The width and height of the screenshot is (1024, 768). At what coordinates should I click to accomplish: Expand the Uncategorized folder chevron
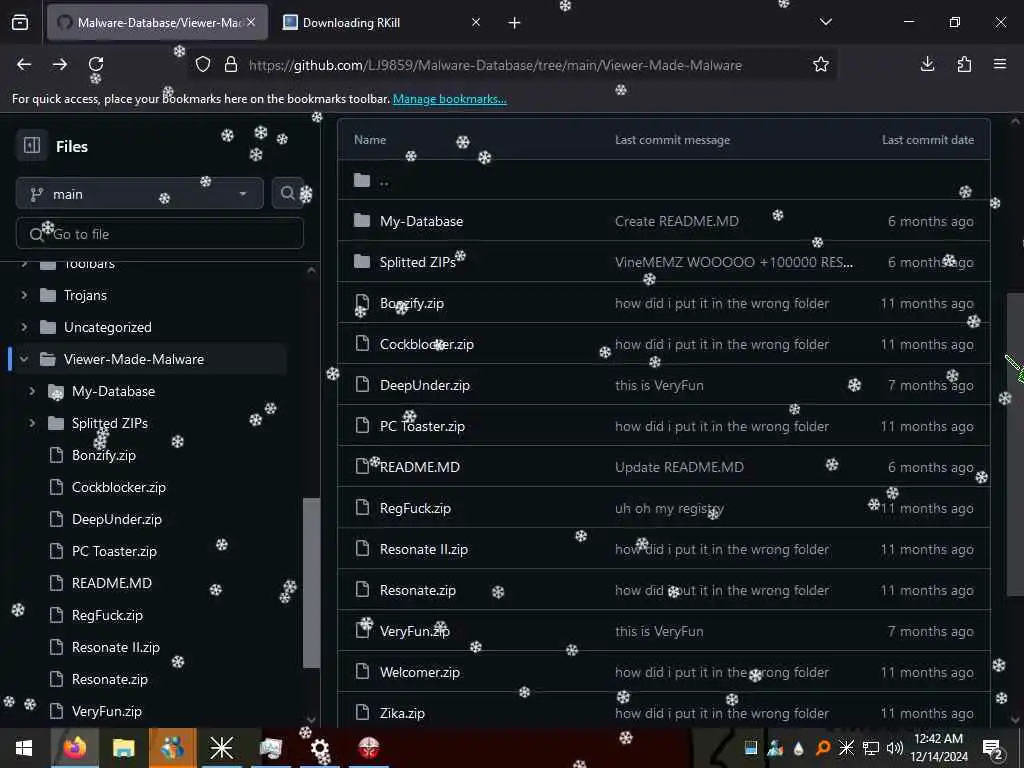[x=24, y=327]
